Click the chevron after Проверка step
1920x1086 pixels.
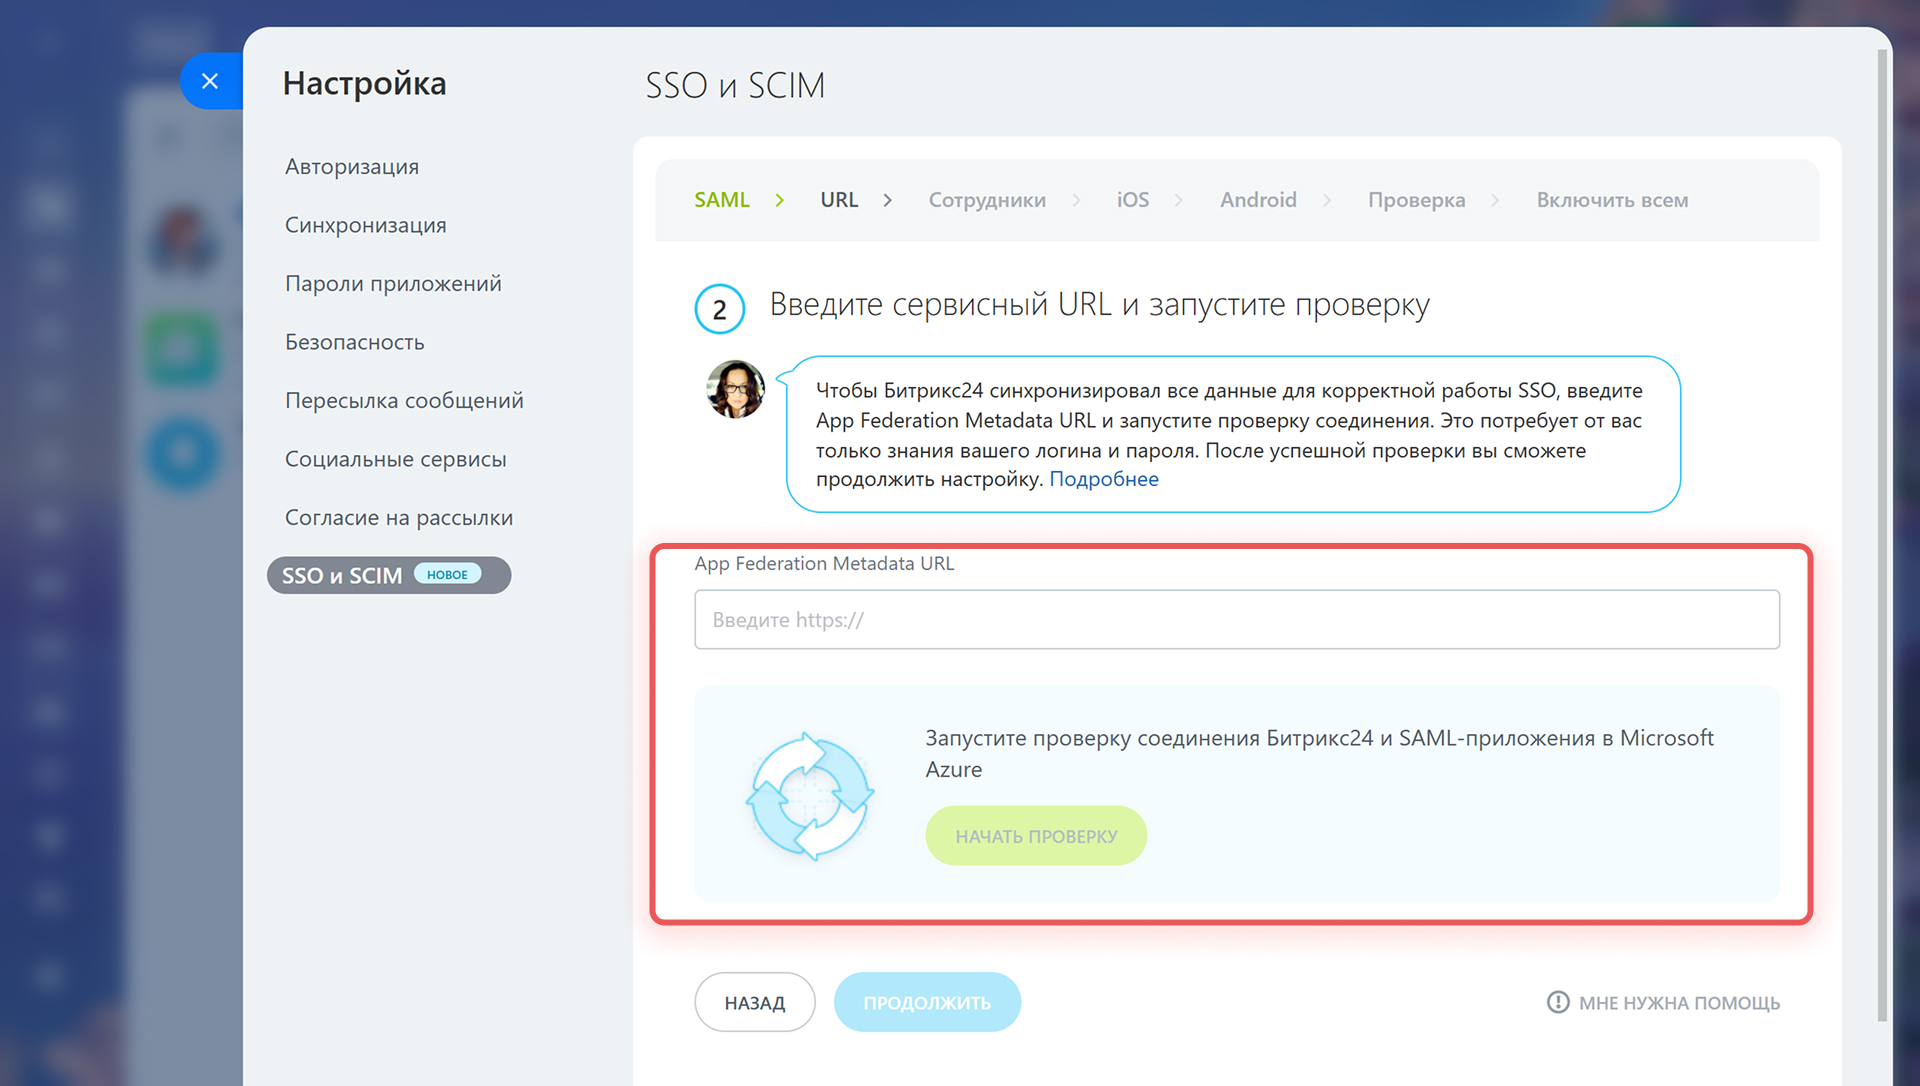tap(1495, 200)
